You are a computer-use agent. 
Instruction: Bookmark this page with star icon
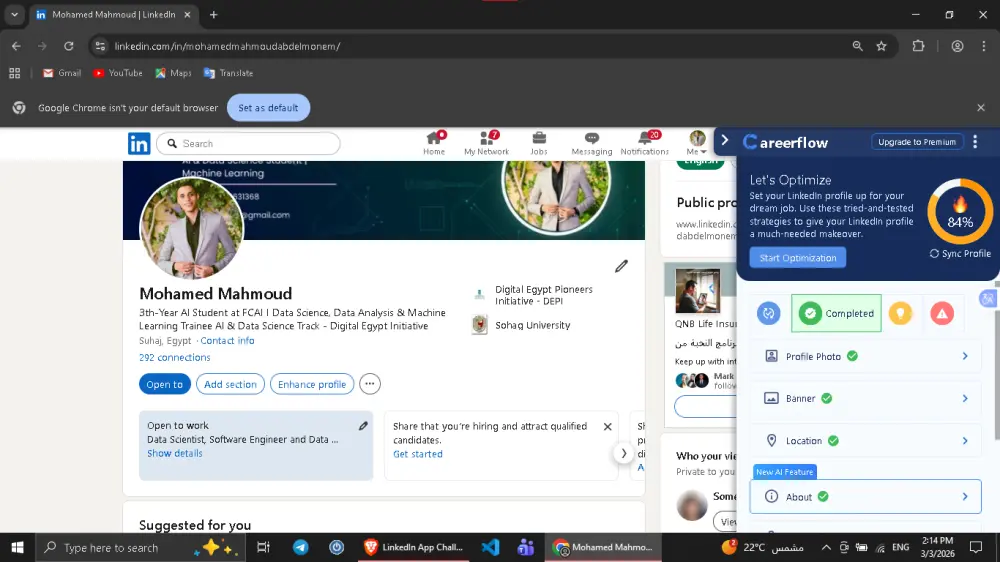[x=881, y=46]
